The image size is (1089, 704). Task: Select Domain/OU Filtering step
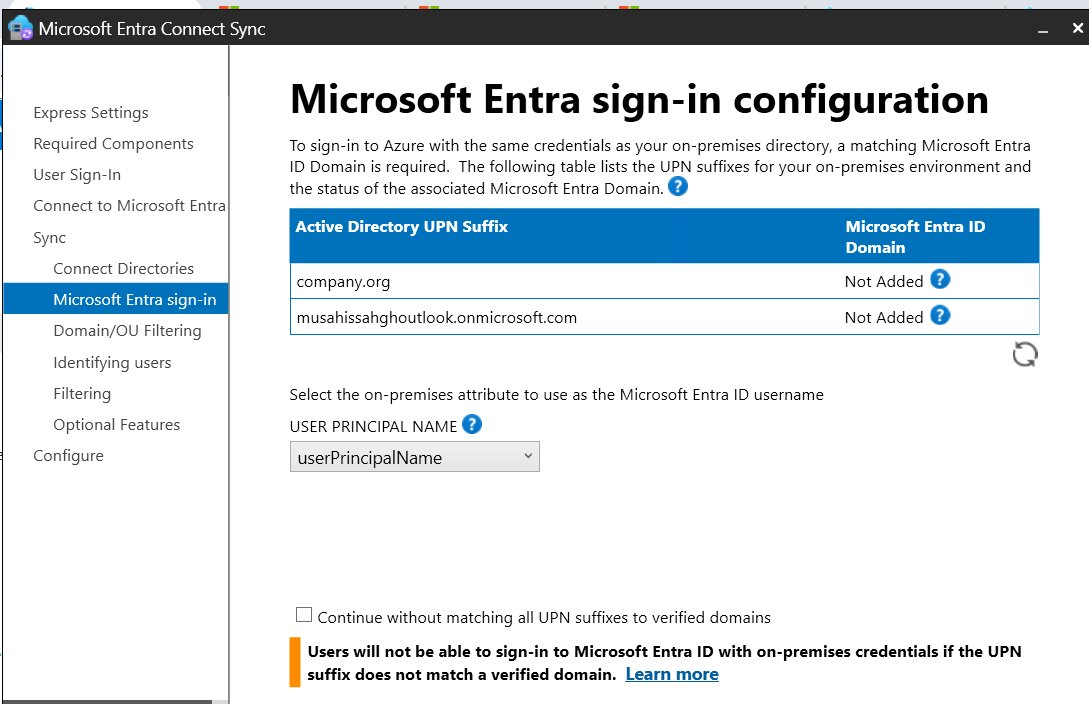point(127,331)
